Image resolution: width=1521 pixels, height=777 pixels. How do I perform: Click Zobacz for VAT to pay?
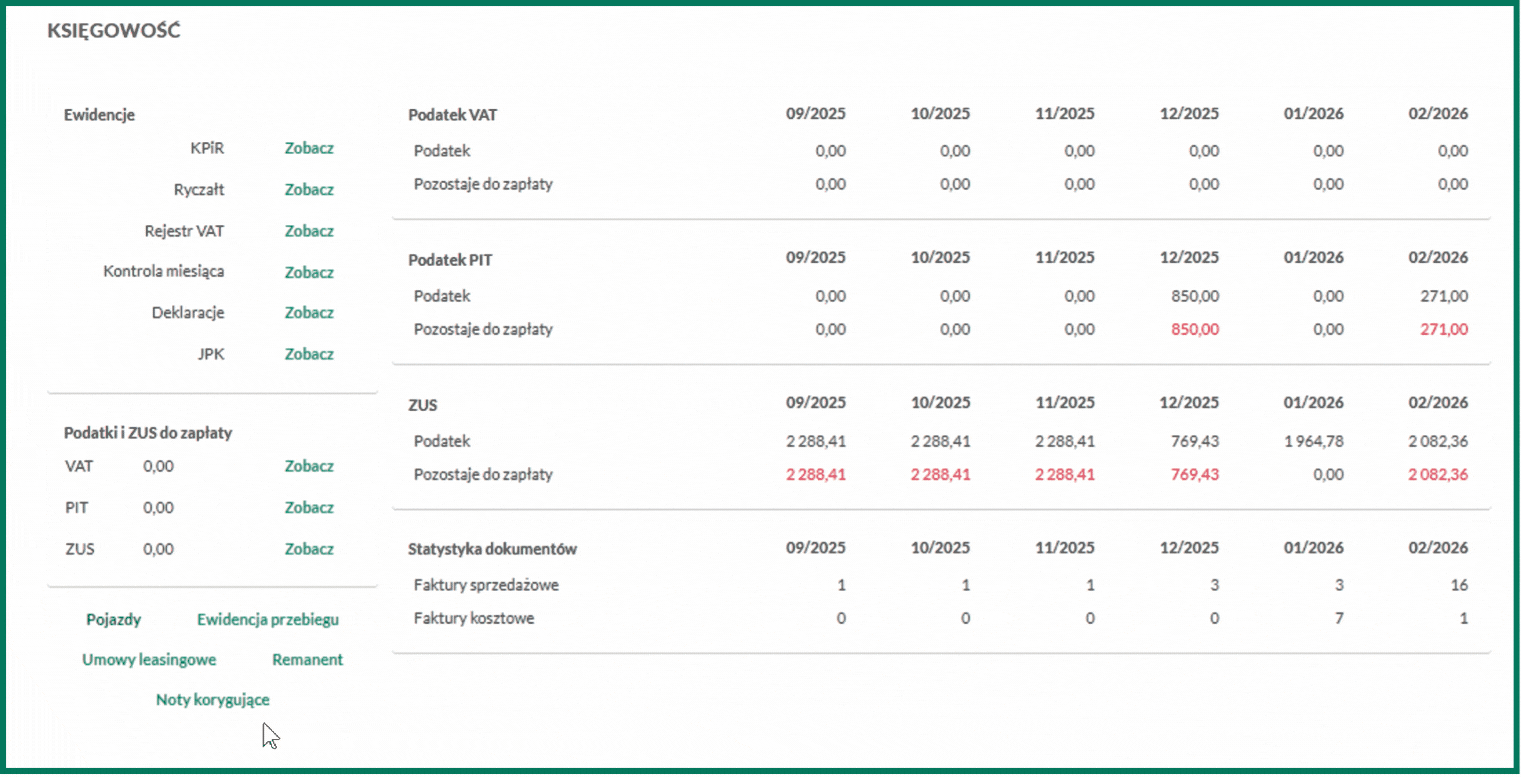[x=309, y=466]
